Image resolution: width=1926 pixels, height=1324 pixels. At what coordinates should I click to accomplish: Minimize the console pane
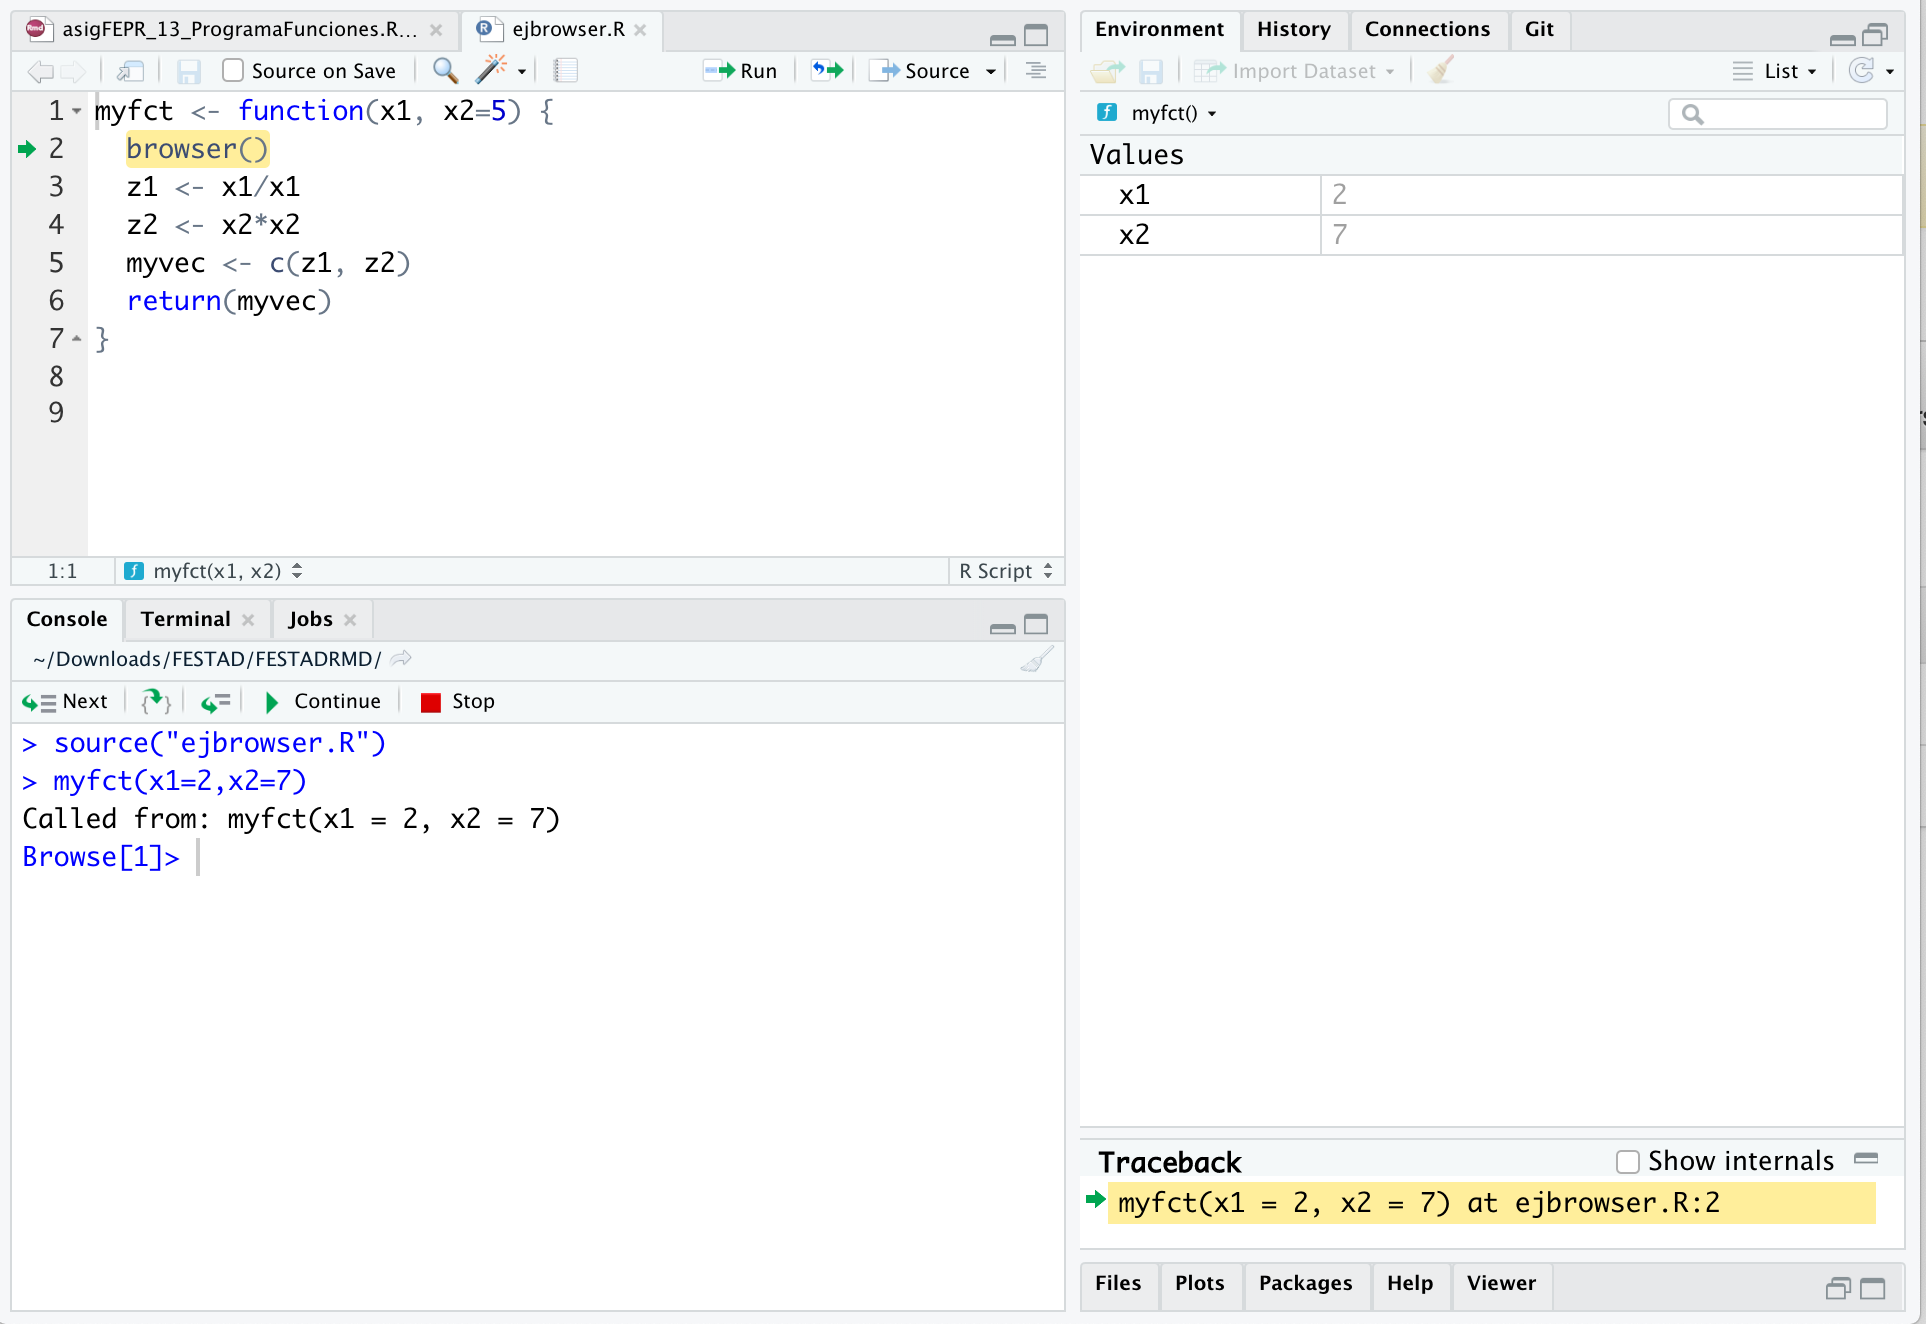tap(1003, 627)
